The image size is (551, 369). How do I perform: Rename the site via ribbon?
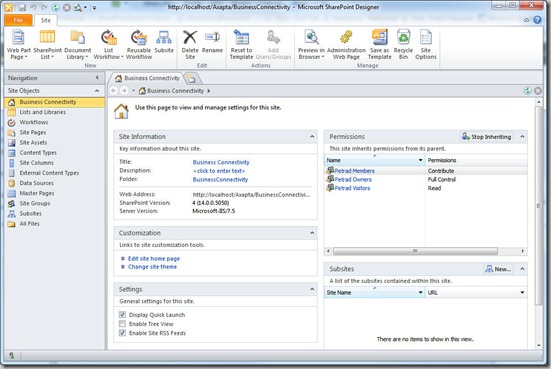tap(212, 42)
